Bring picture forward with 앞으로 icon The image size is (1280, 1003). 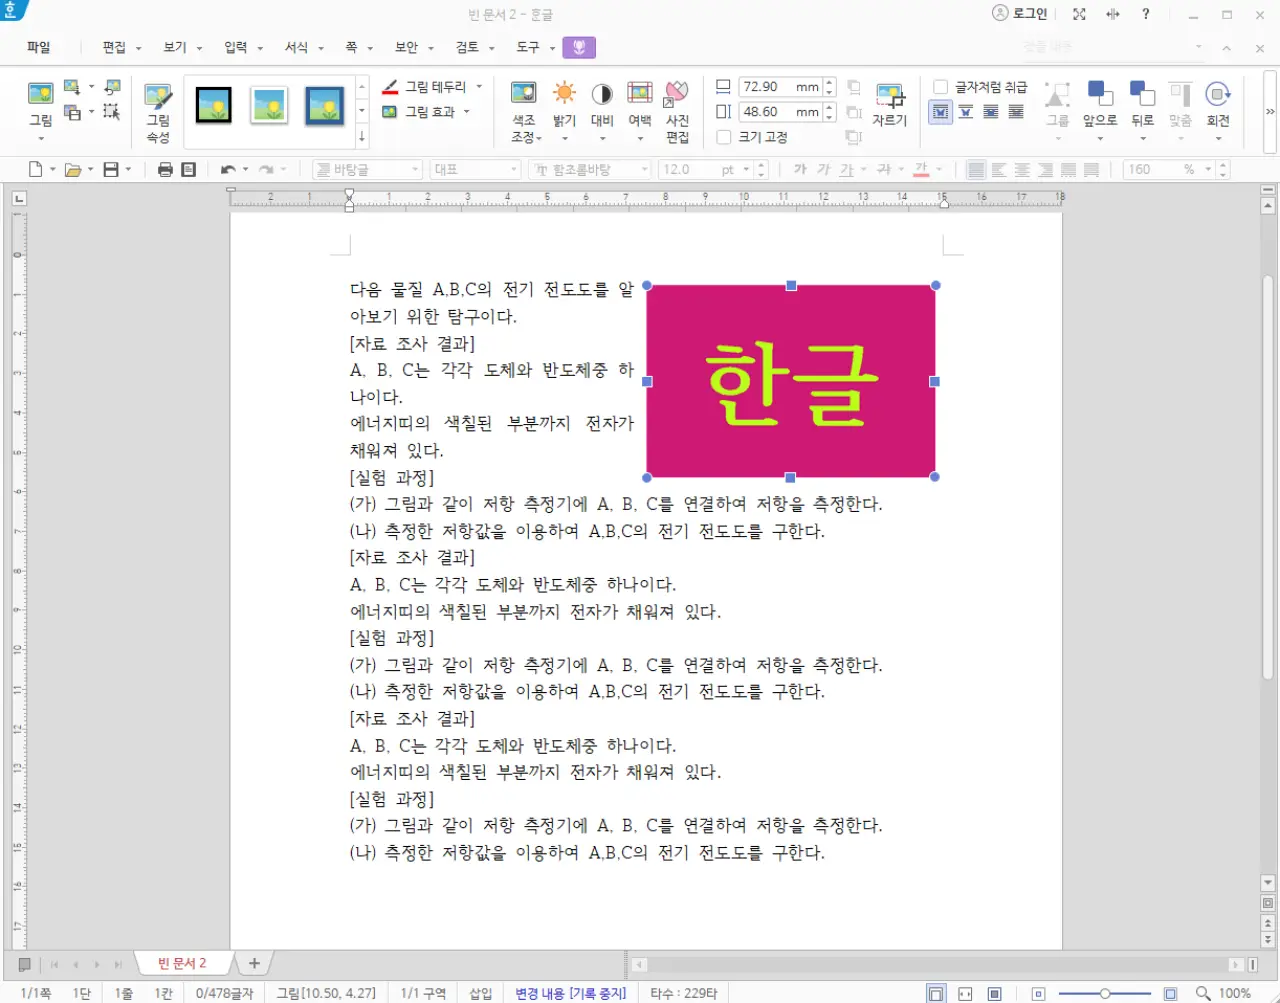click(1100, 103)
